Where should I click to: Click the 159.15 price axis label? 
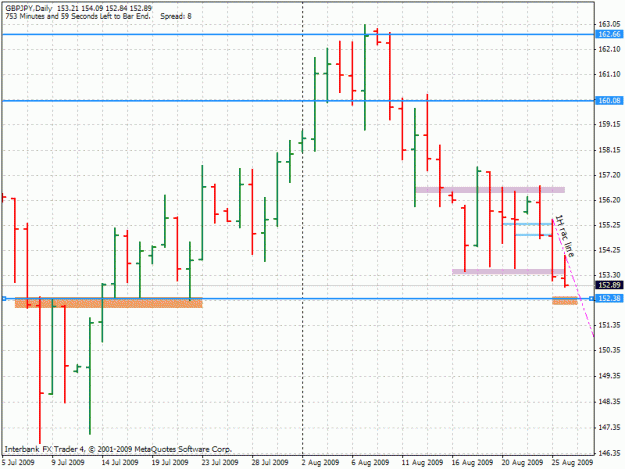click(x=609, y=124)
